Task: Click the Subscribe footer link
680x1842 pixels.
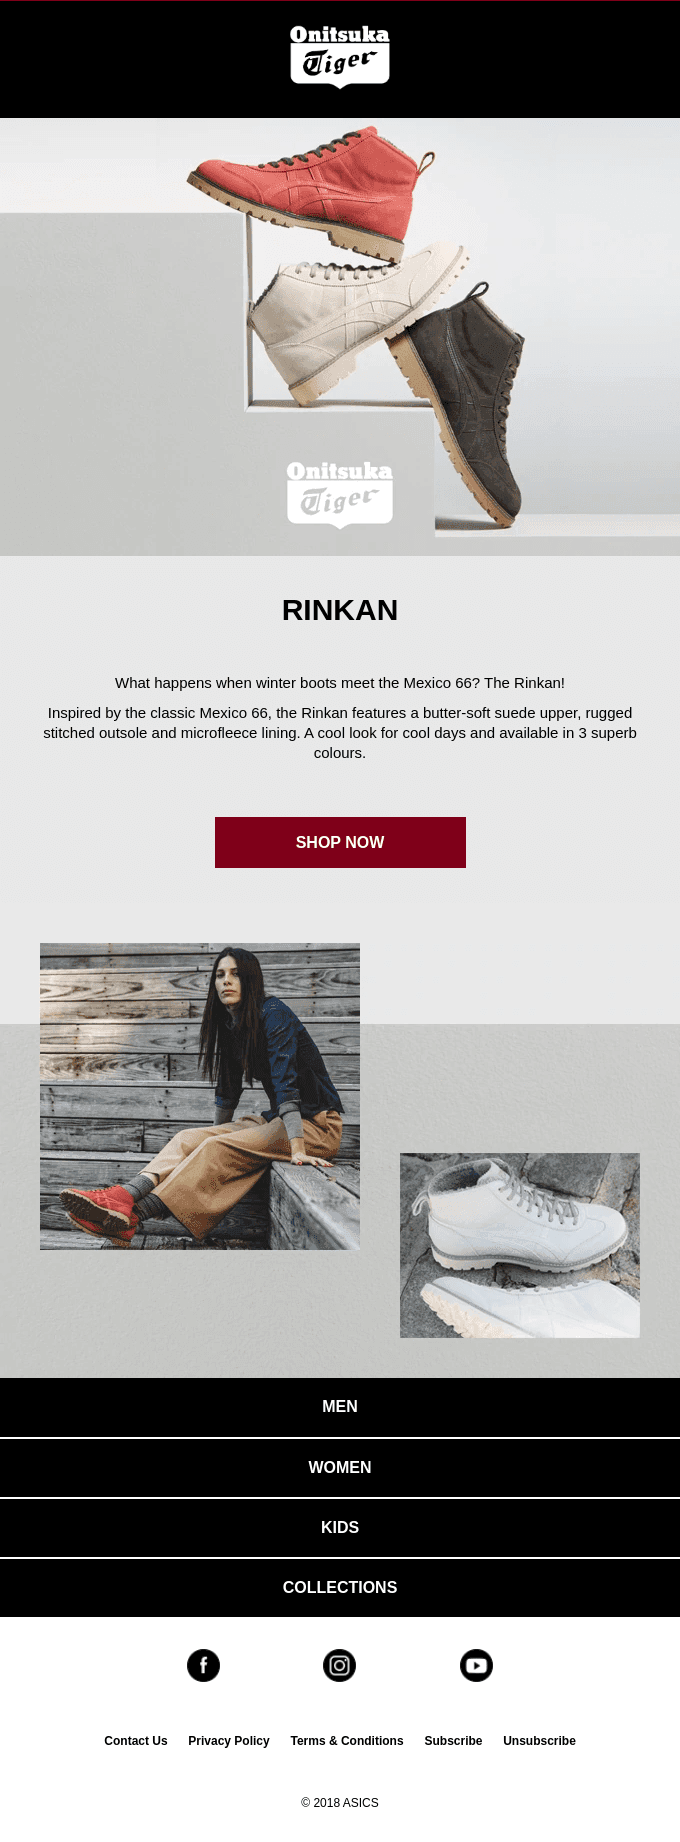Action: coord(453,1741)
